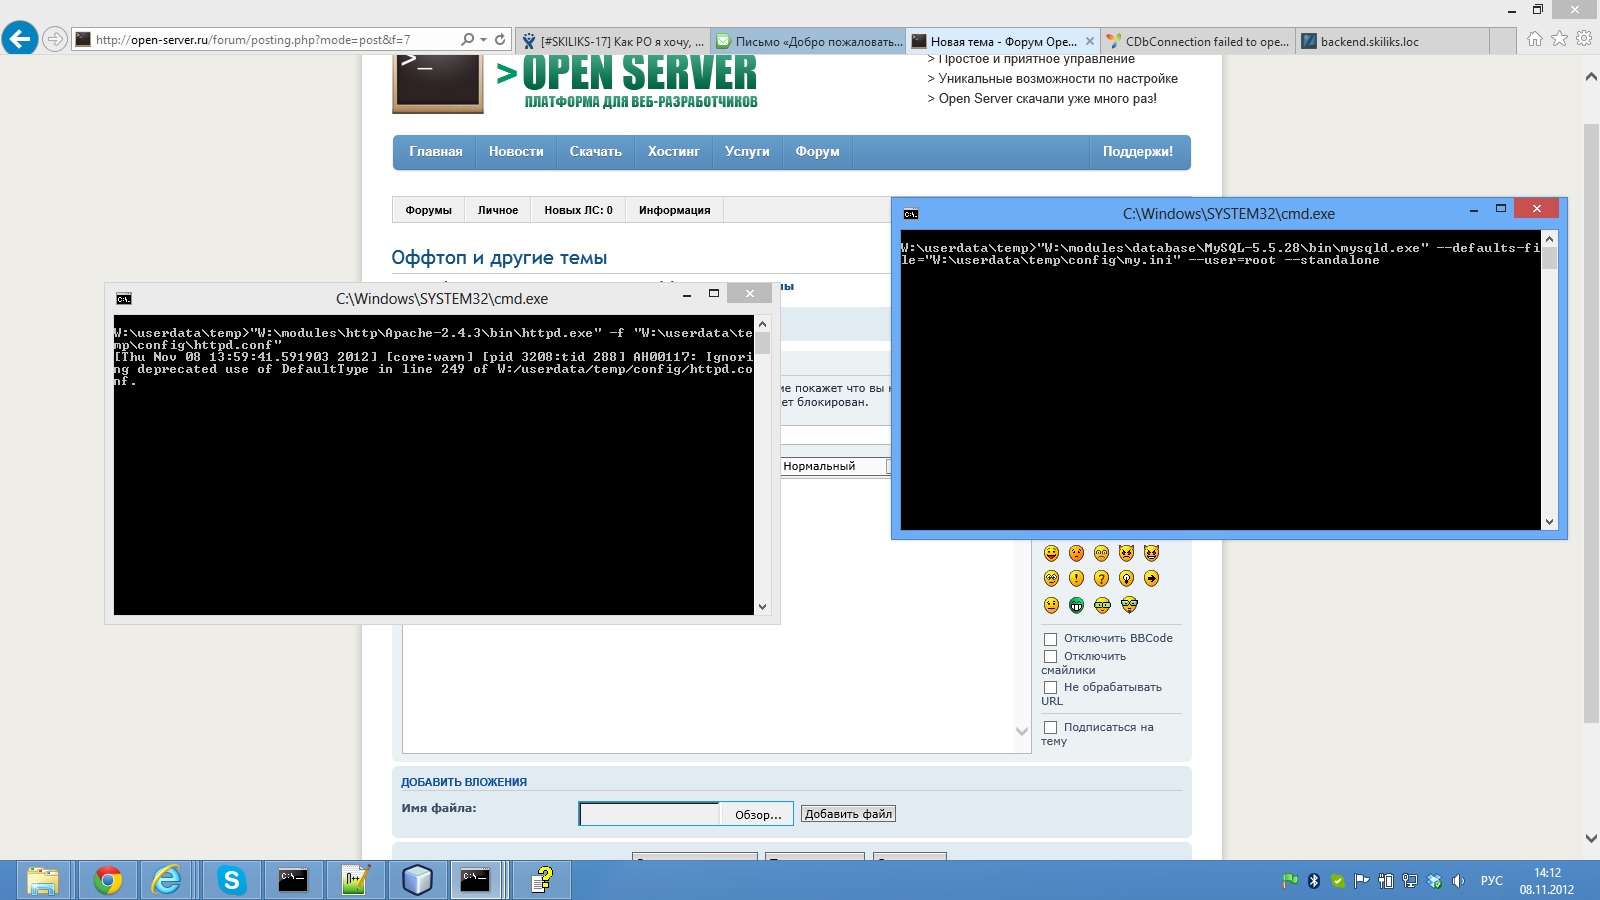Insert the green grinning smiley
Screen dimensions: 1600x900
1076,605
